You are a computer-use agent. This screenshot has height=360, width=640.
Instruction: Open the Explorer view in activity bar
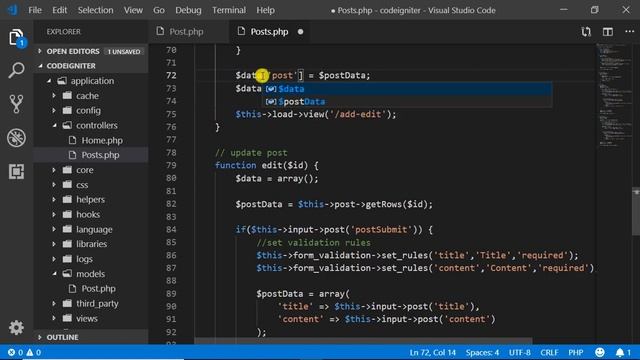point(16,38)
